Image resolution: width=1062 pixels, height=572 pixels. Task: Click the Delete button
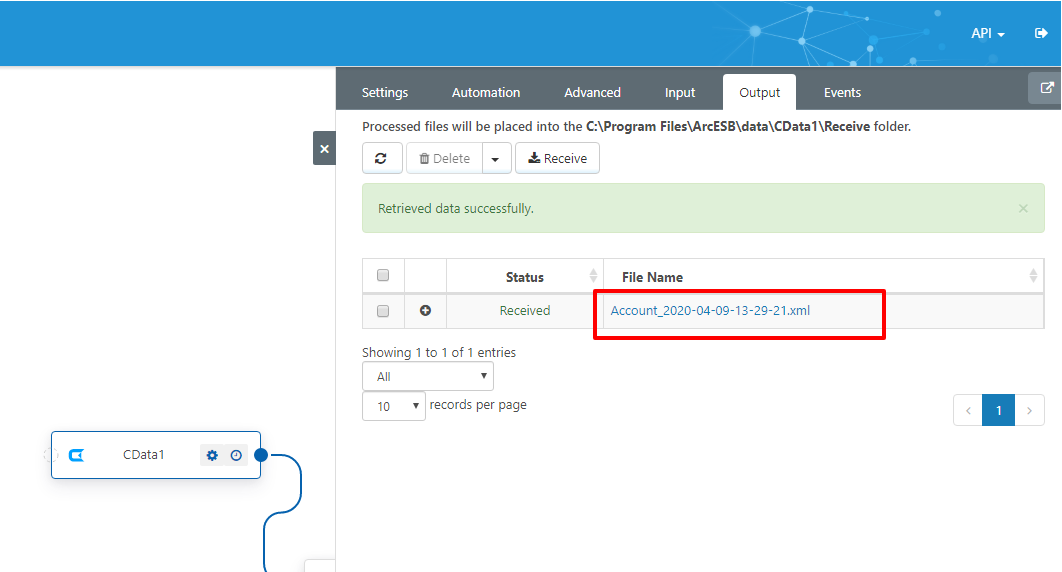pos(444,158)
